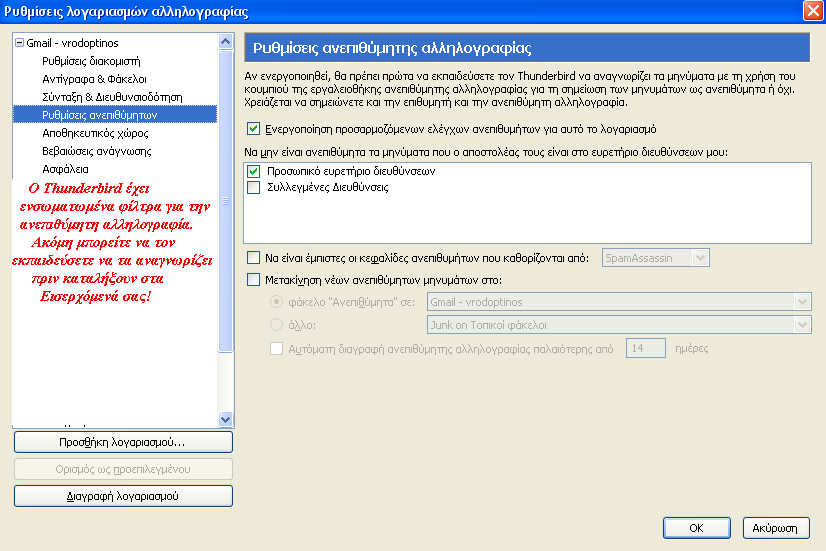Click the account tree scroll up arrow
Viewport: 826px width, 551px height.
[225, 42]
